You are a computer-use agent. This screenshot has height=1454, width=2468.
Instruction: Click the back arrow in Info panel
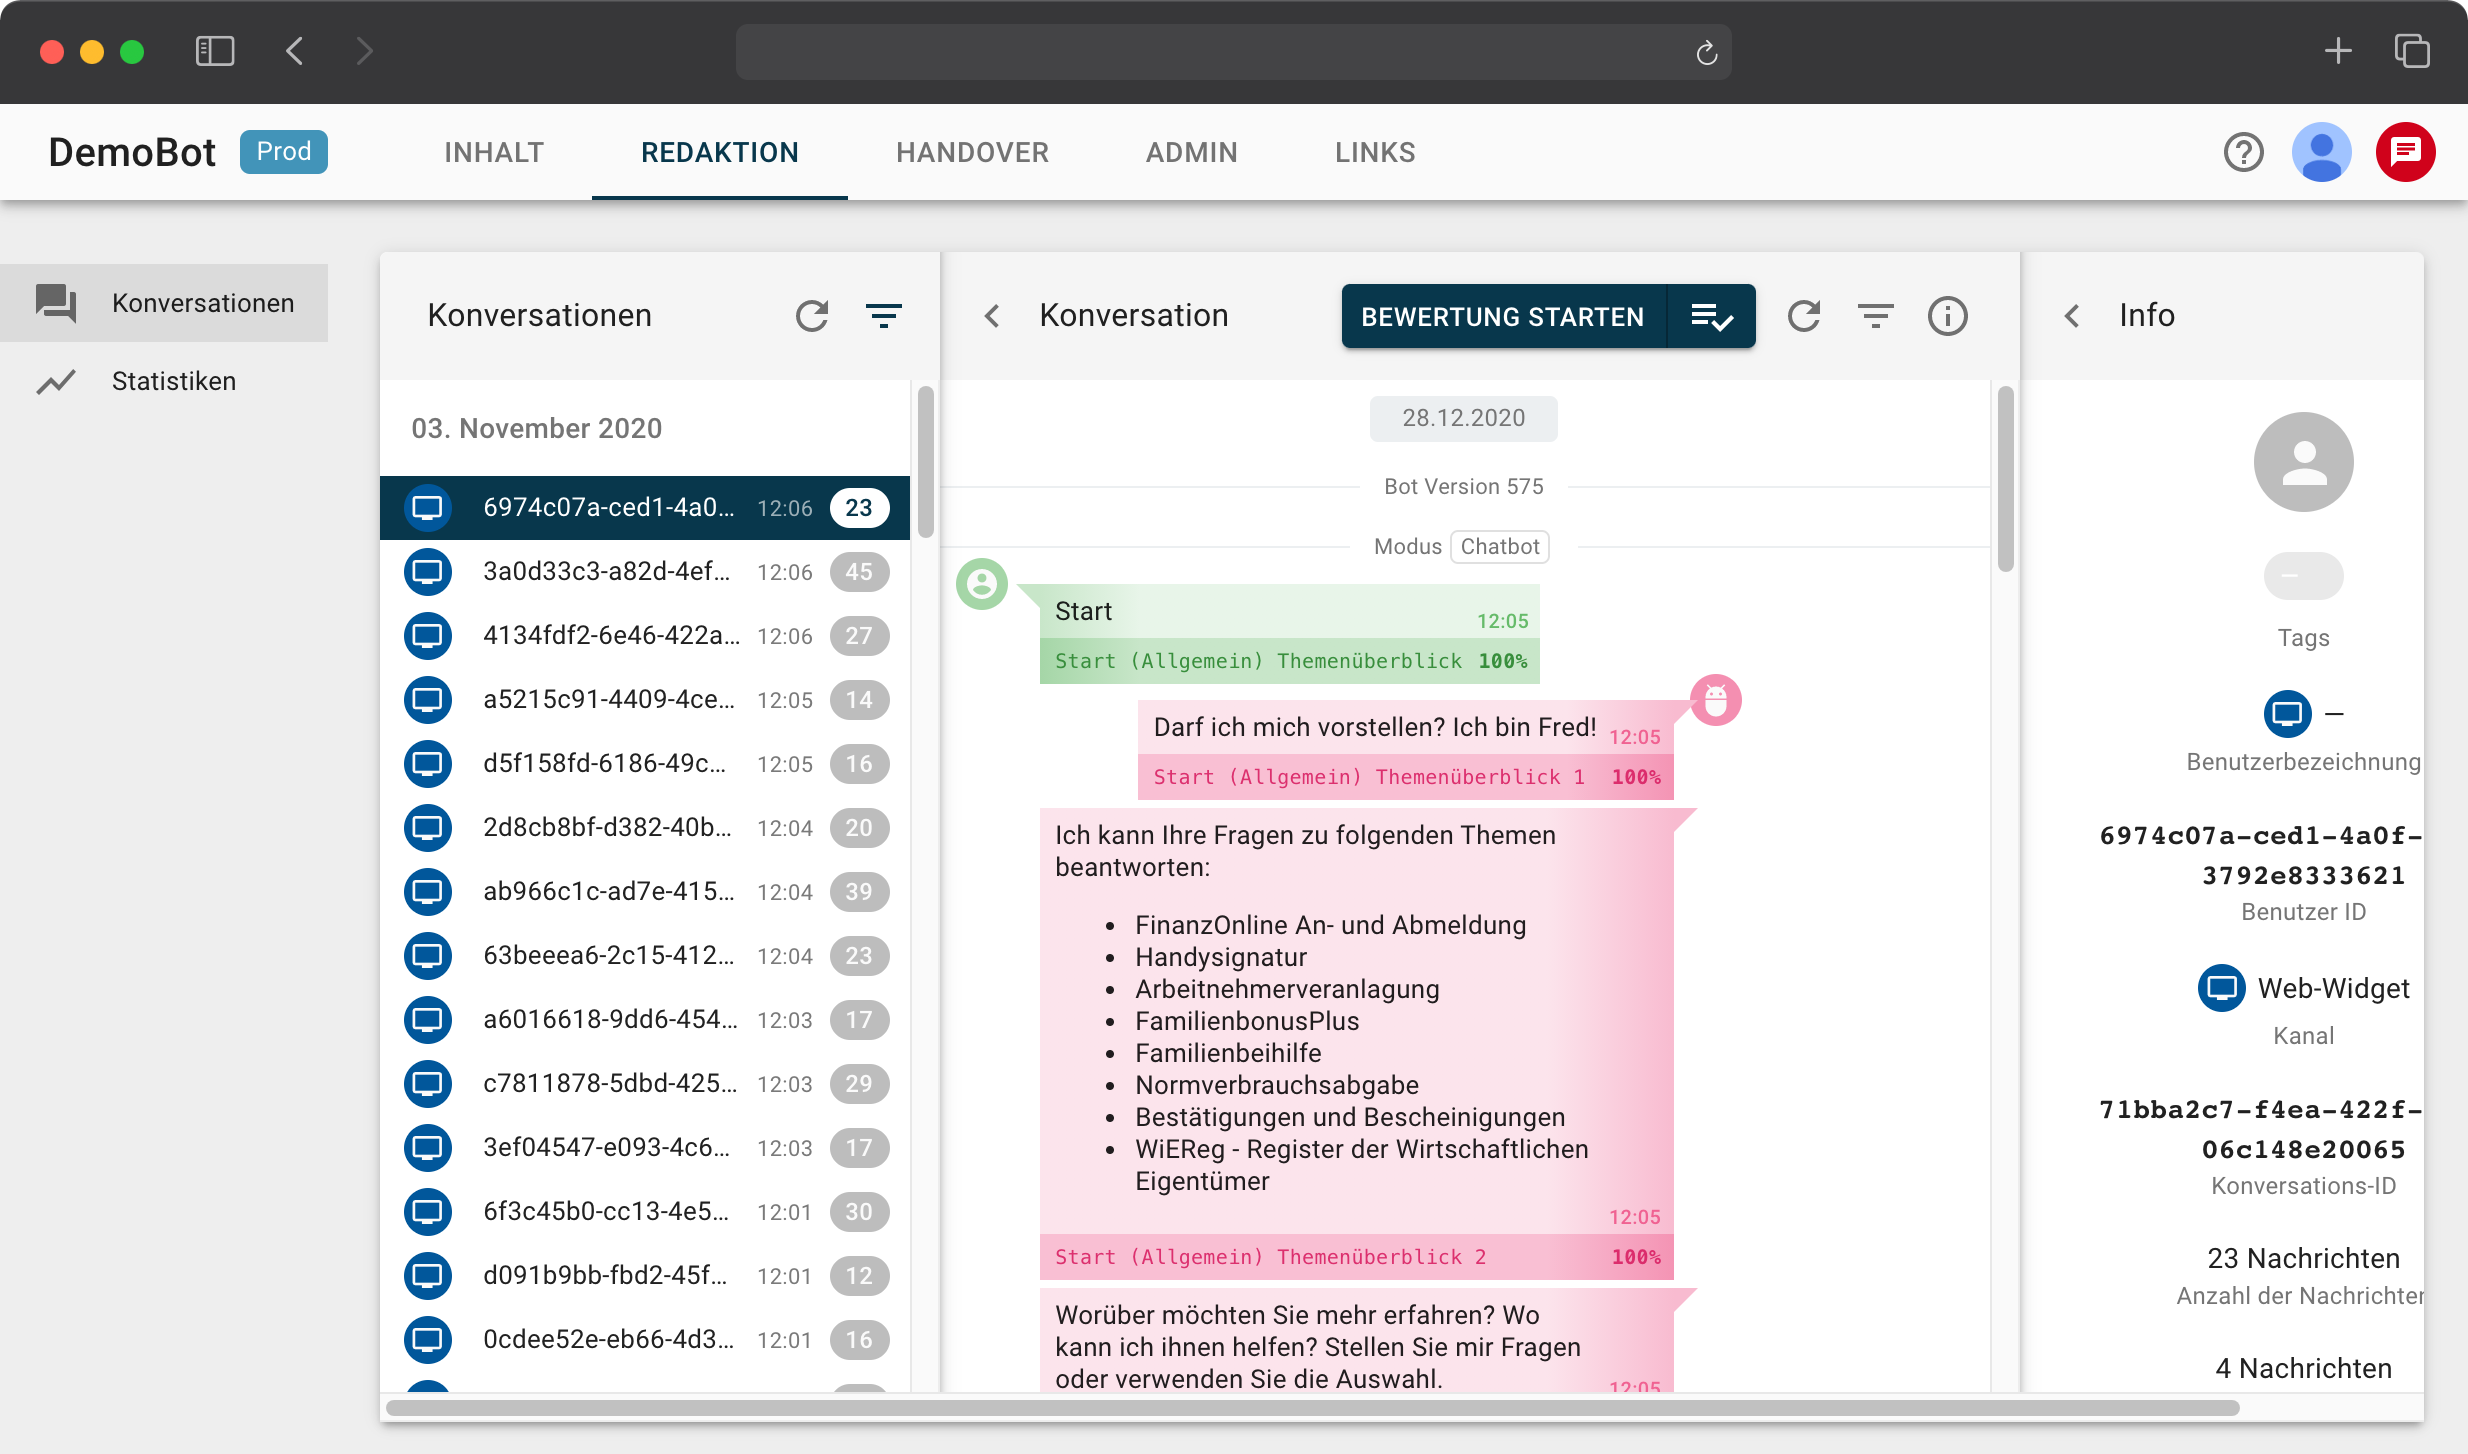[x=2073, y=315]
